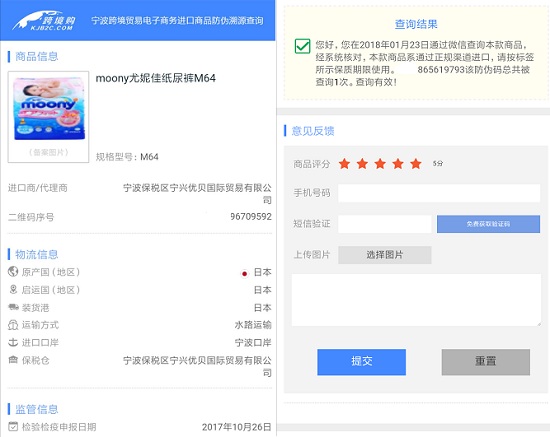Rate the product three stars
Image resolution: width=550 pixels, height=437 pixels.
coord(380,163)
